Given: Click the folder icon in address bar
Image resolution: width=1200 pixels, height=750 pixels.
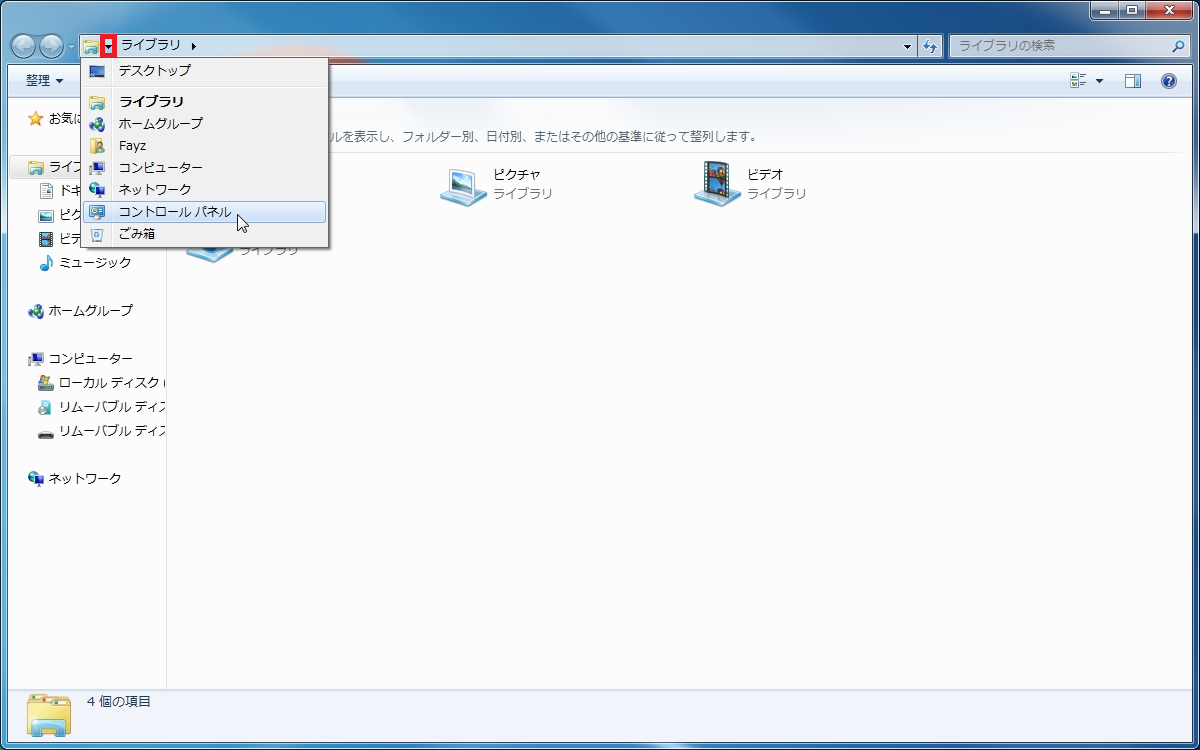Looking at the screenshot, I should (91, 46).
